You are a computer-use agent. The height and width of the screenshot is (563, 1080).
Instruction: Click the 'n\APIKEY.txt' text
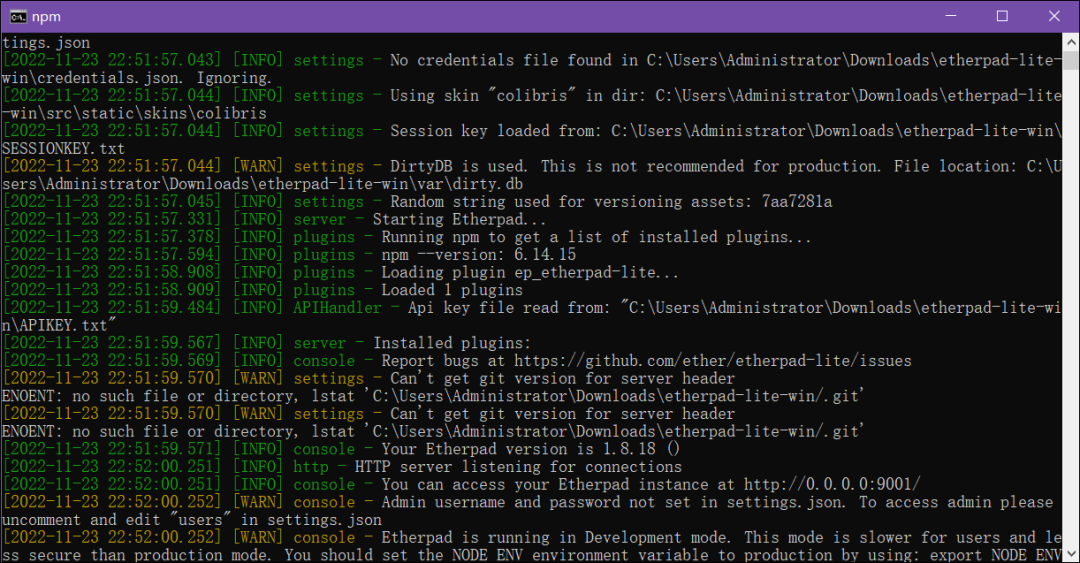[59, 325]
